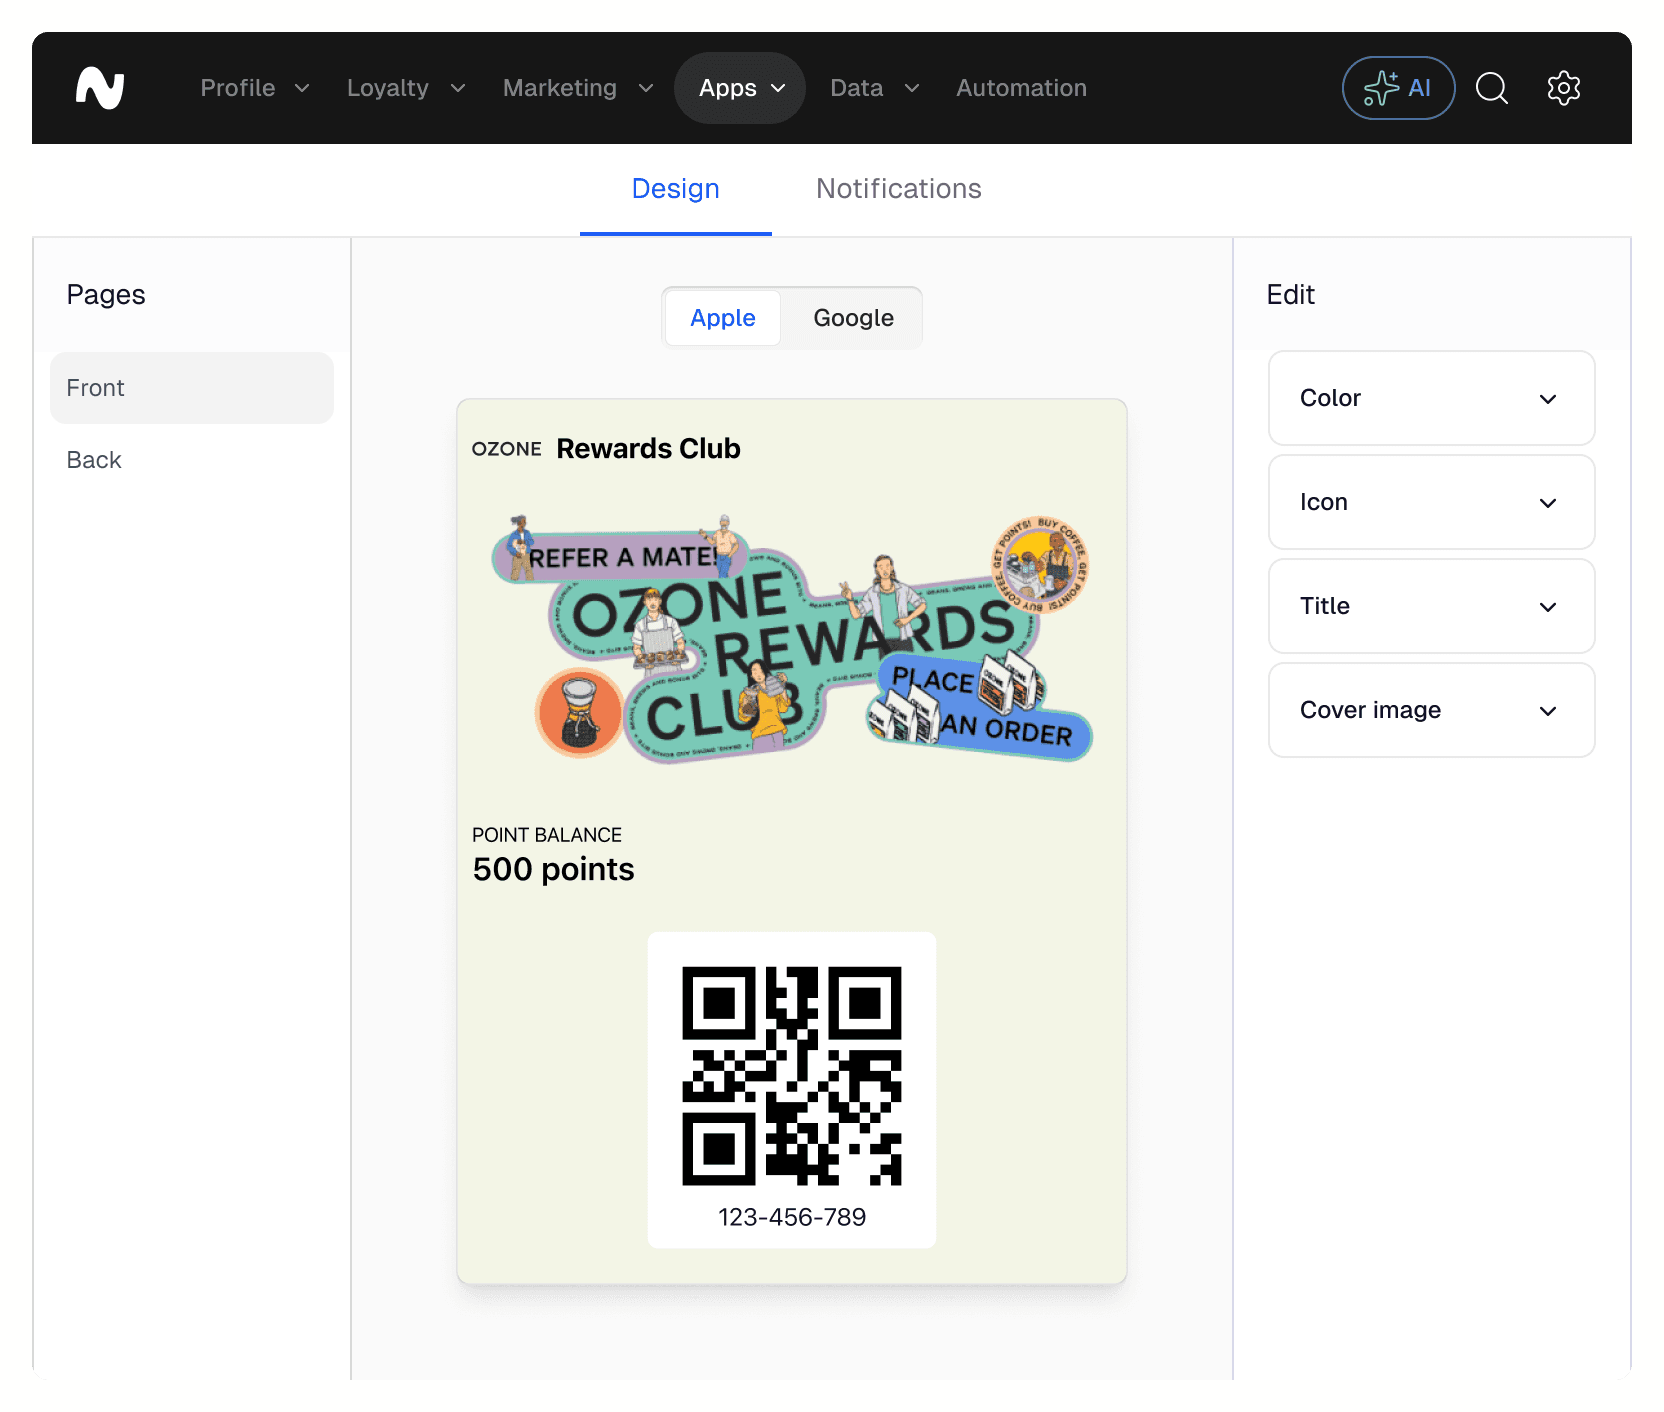
Task: Switch to the Notifications tab
Action: (899, 189)
